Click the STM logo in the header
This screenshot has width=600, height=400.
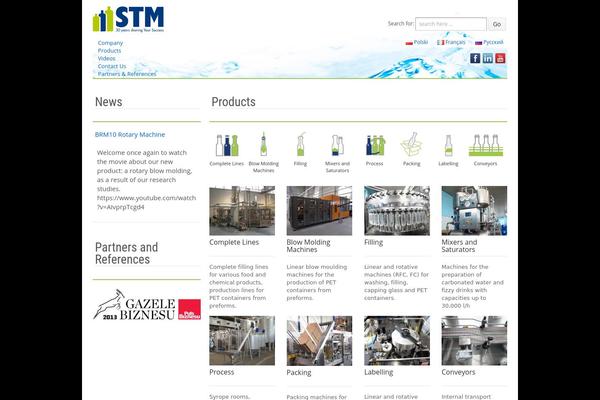129,19
